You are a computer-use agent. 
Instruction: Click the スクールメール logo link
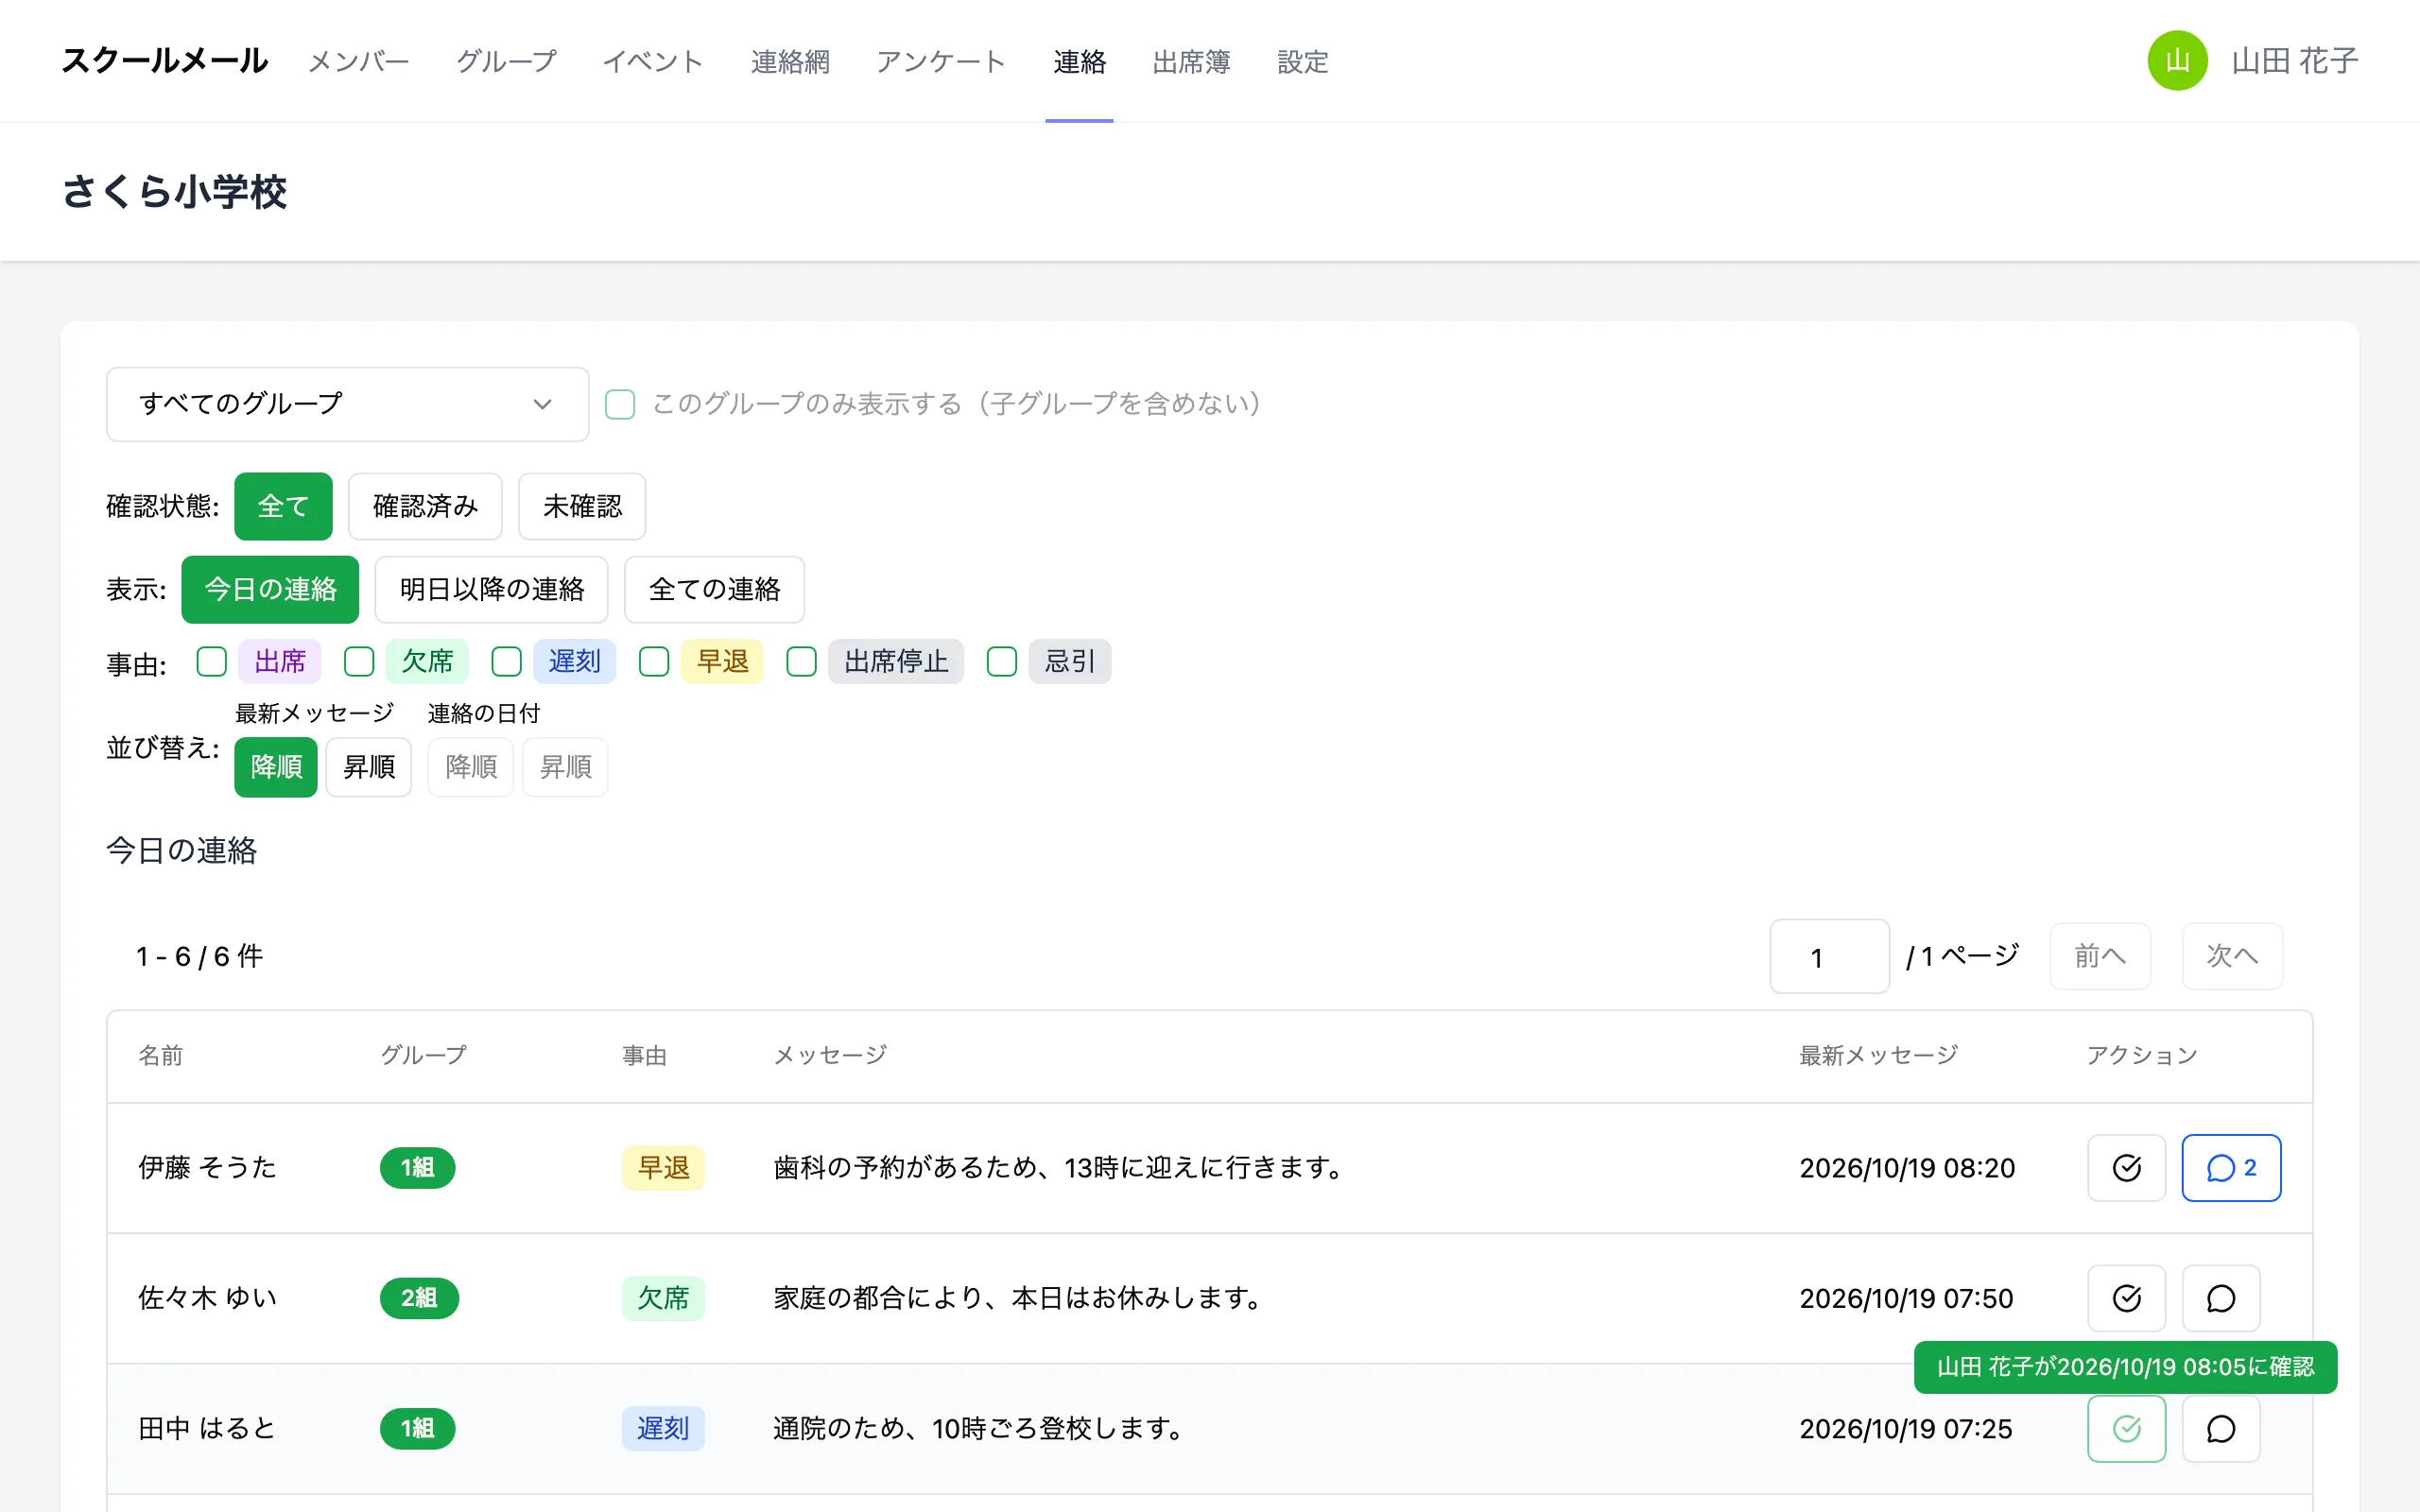coord(165,61)
